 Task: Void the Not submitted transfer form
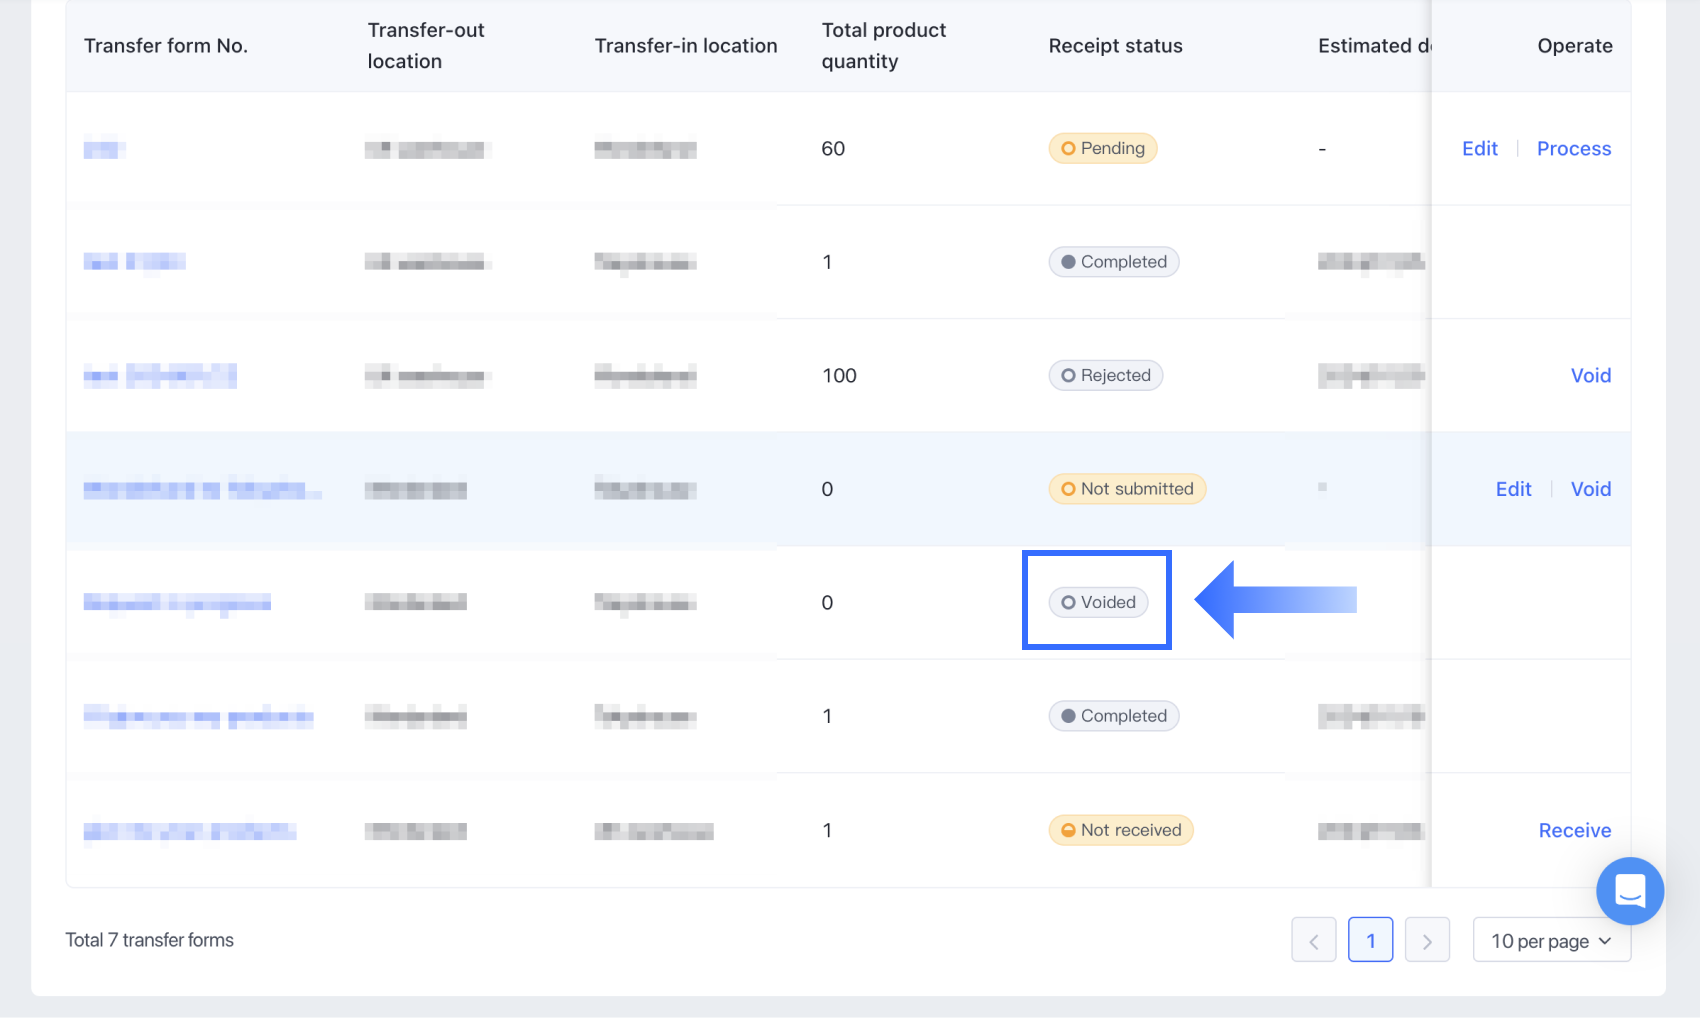click(x=1590, y=489)
